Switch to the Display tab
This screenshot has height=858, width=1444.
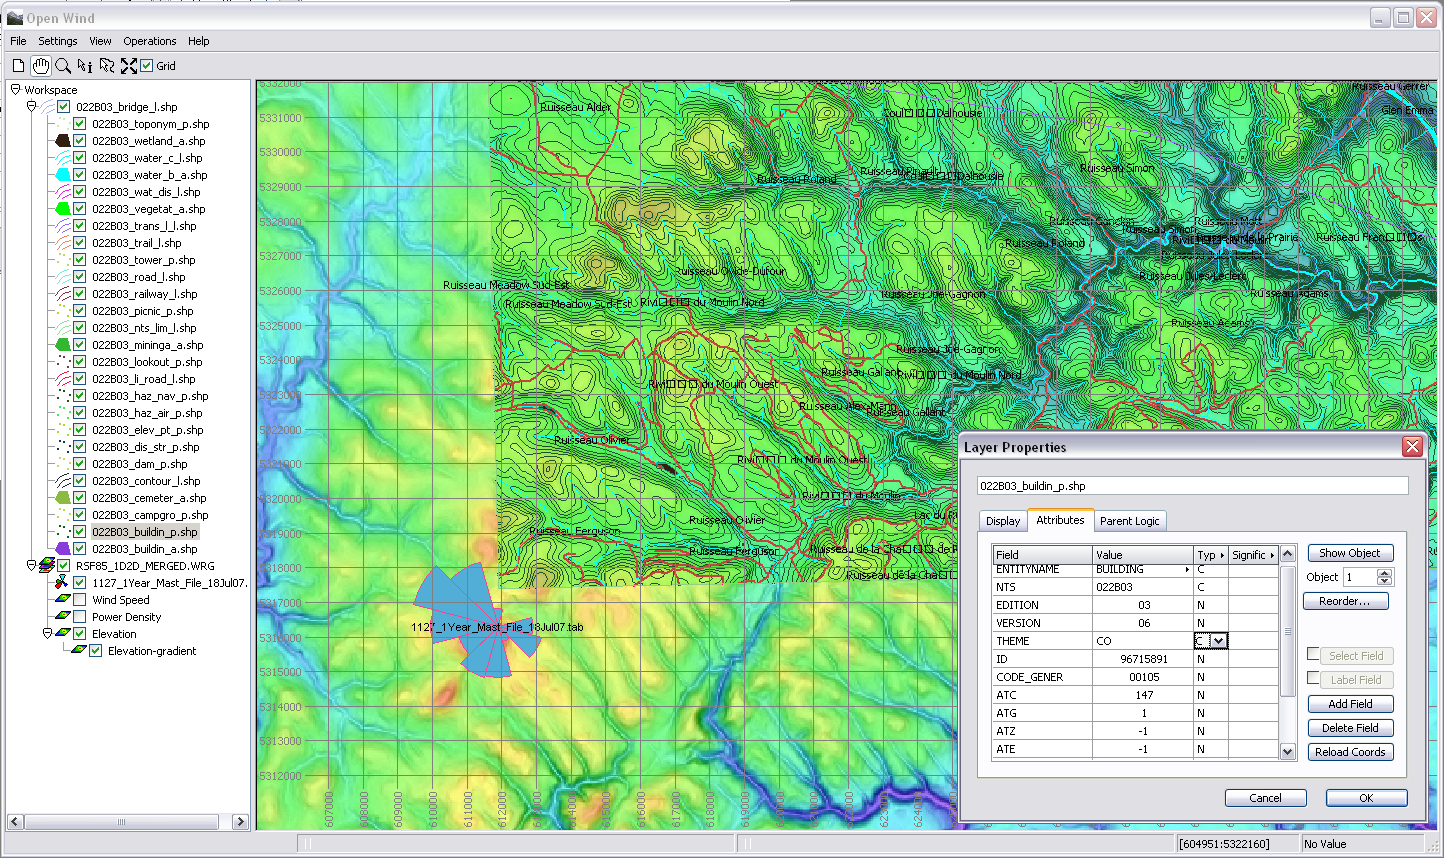click(x=1003, y=521)
